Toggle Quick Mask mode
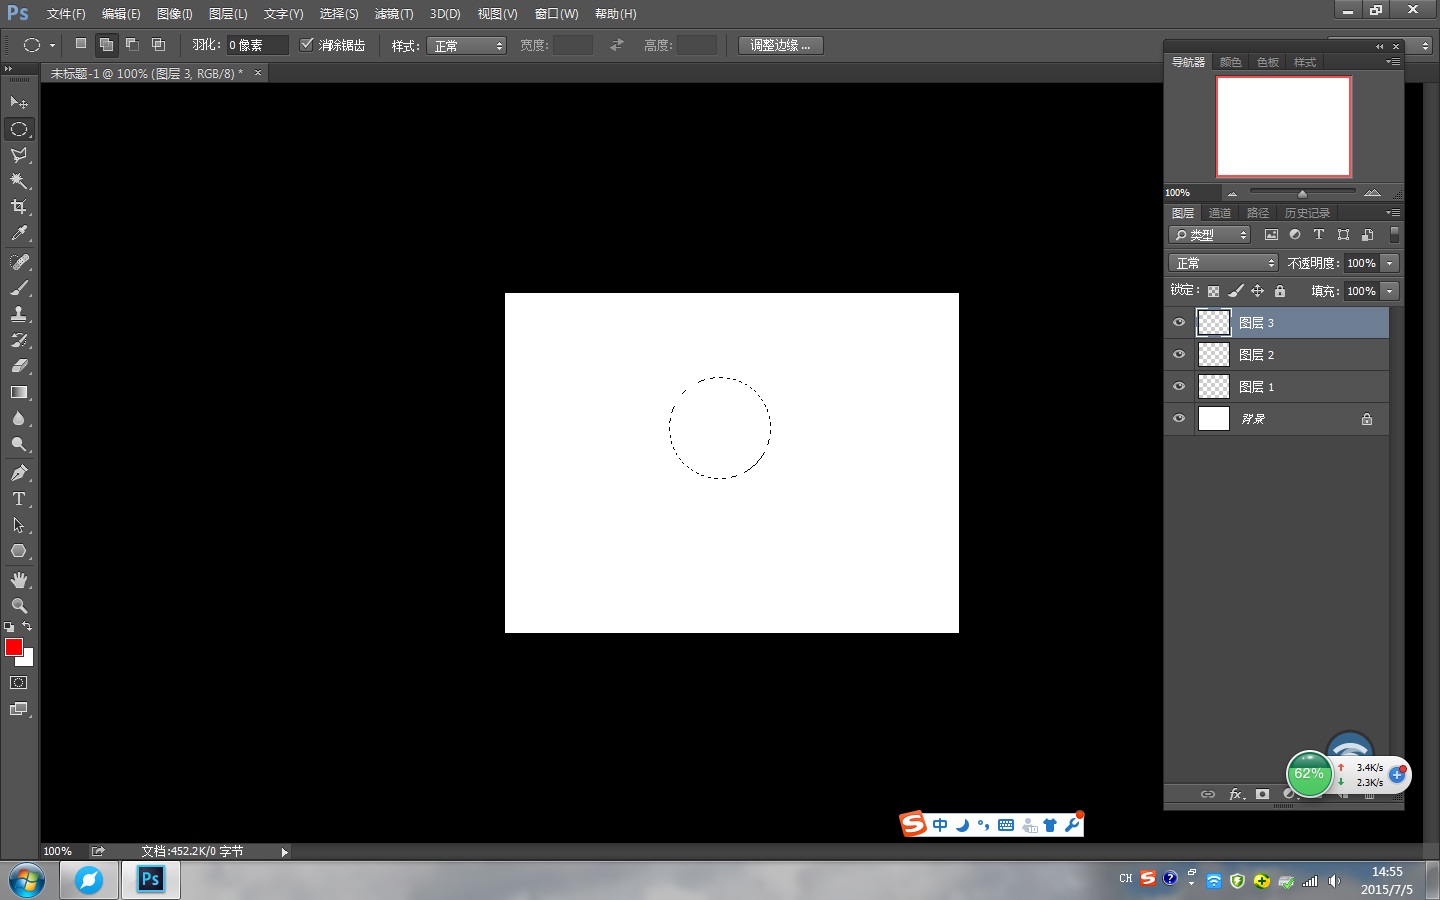 point(19,683)
